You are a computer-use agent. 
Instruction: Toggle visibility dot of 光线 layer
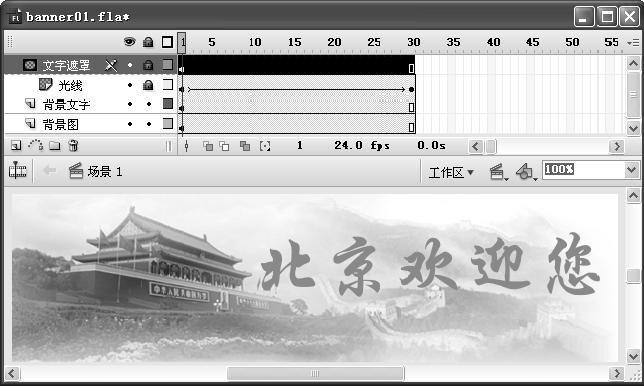(130, 85)
